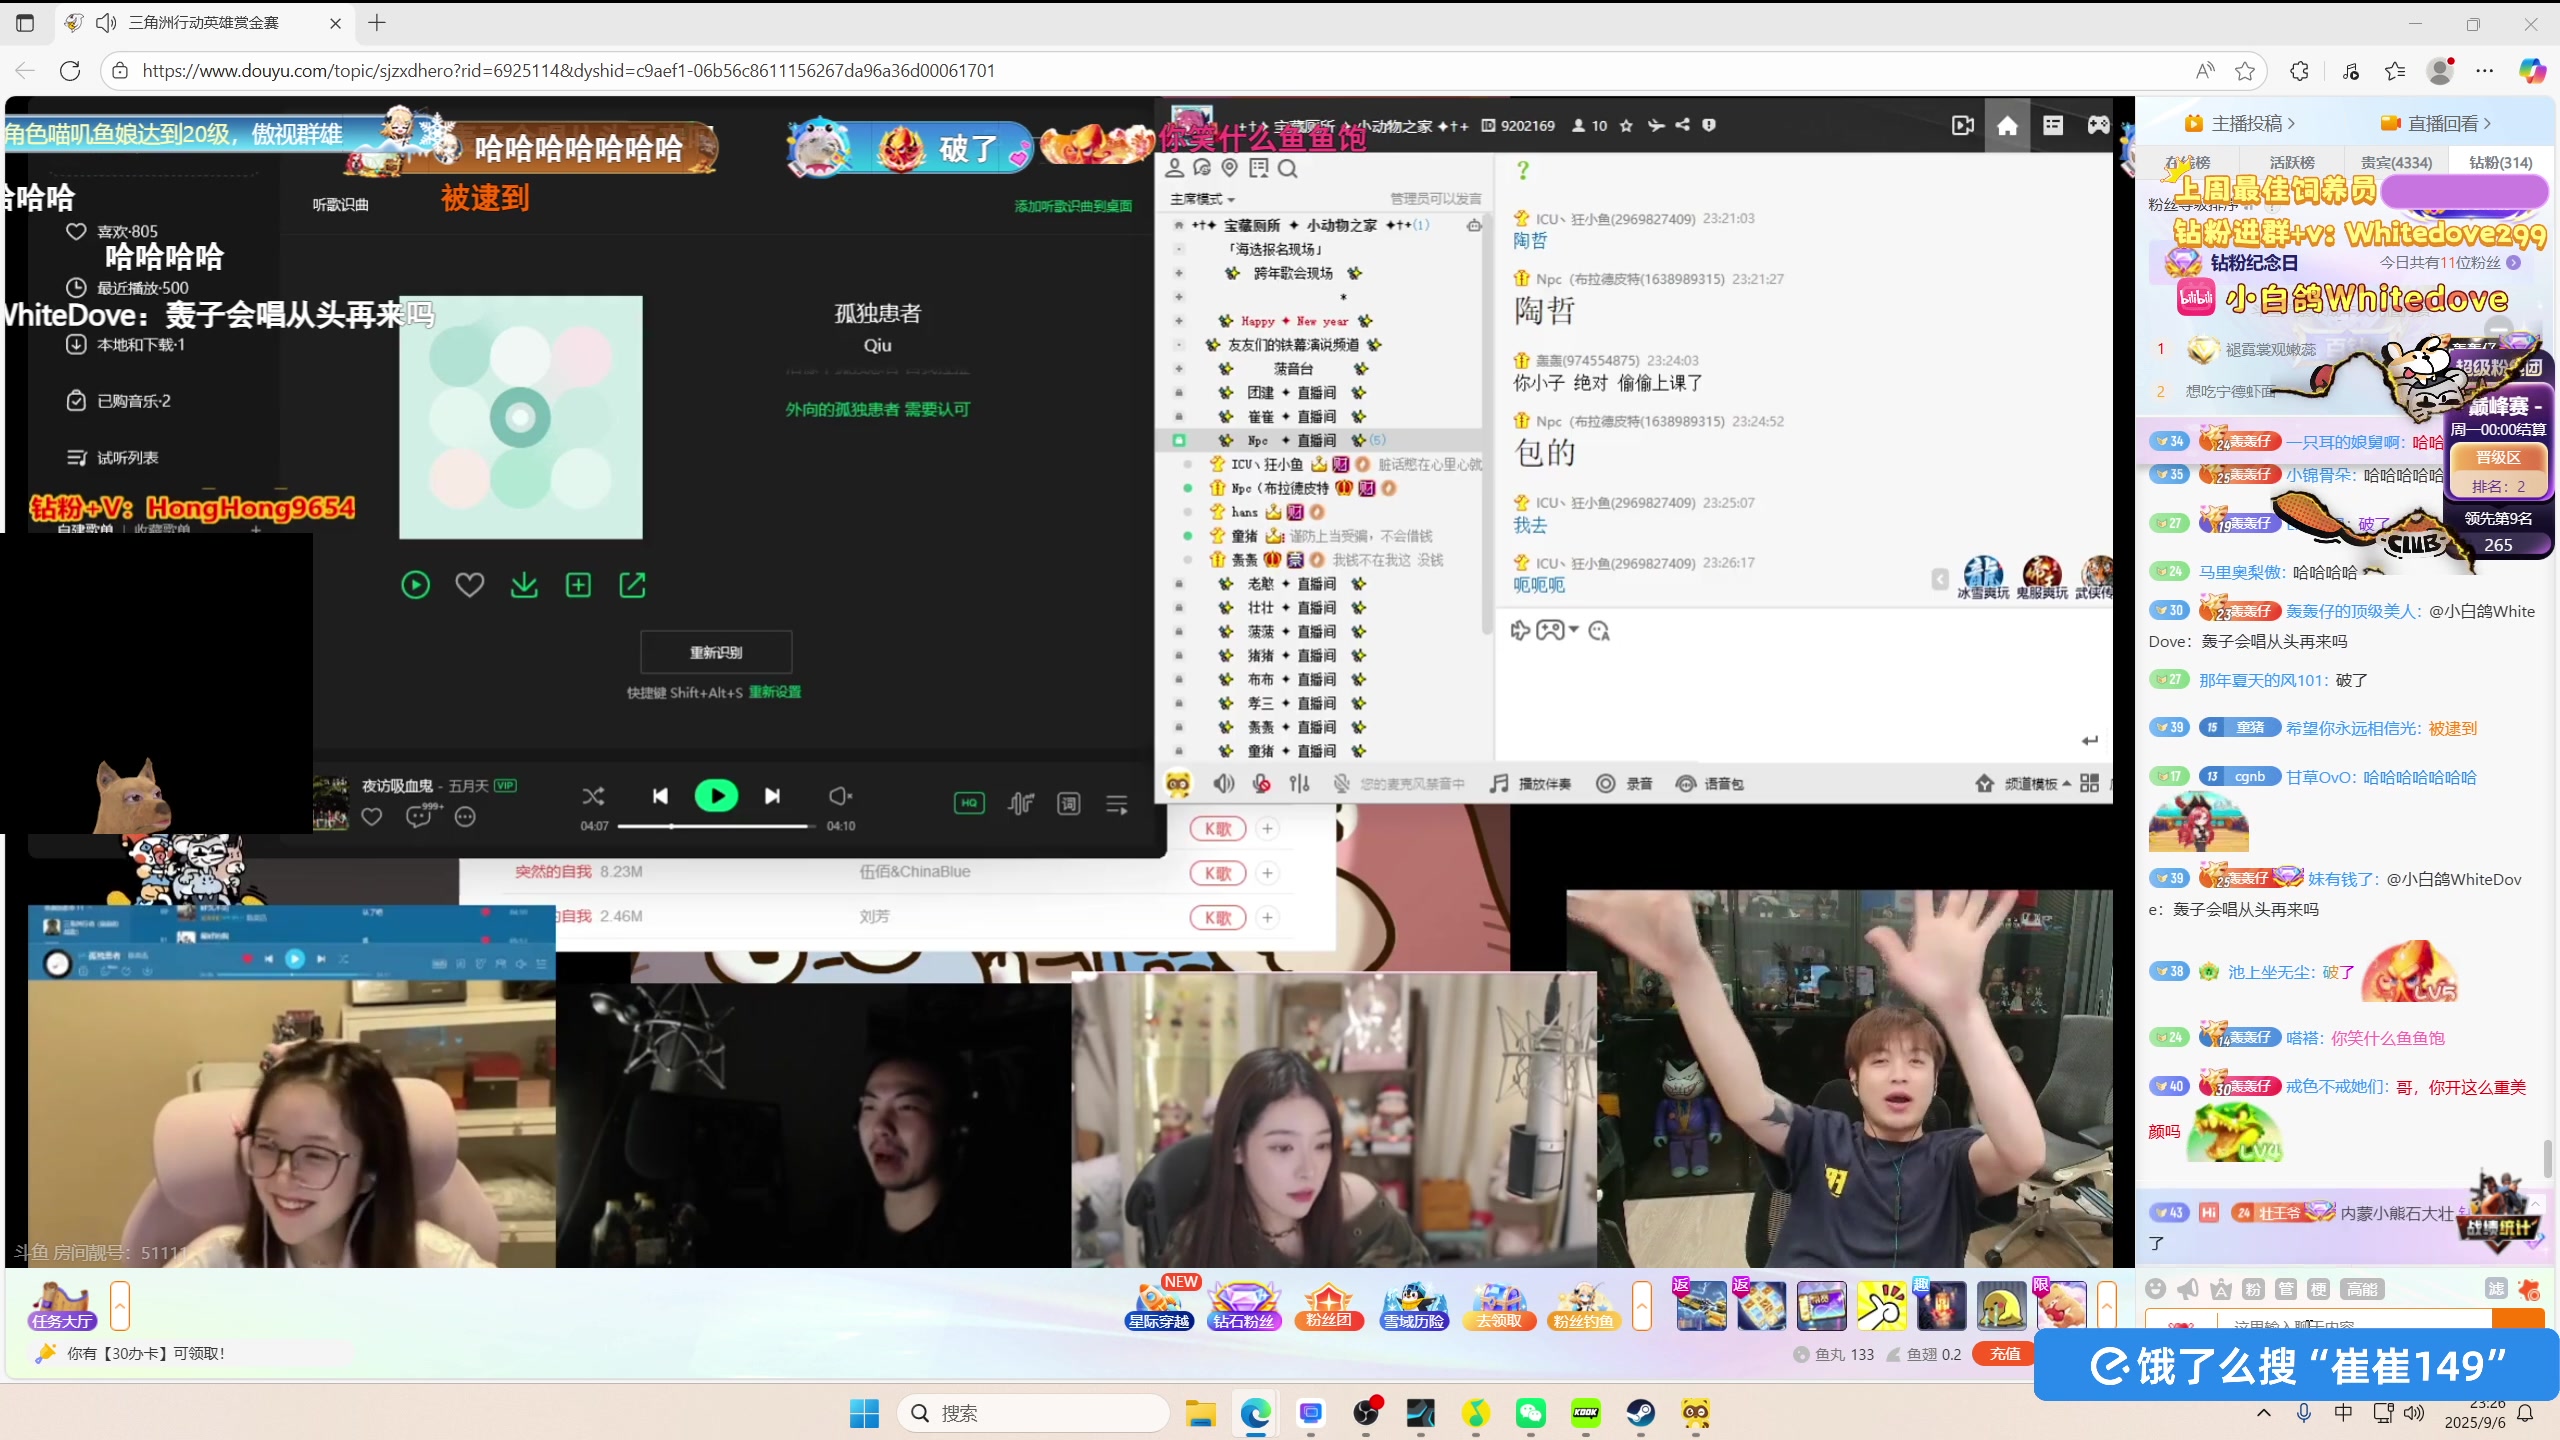Open the 主席模式 dropdown

click(x=1203, y=199)
